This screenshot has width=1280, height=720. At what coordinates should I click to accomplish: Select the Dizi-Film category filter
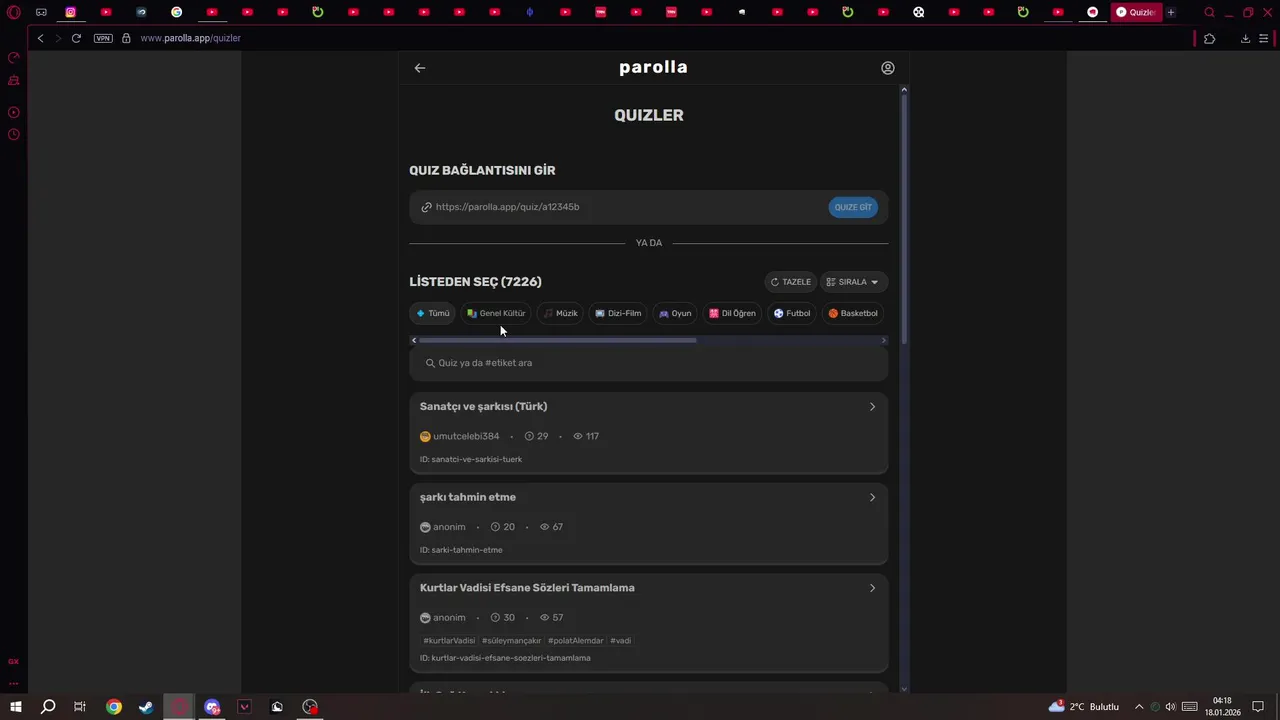[618, 313]
